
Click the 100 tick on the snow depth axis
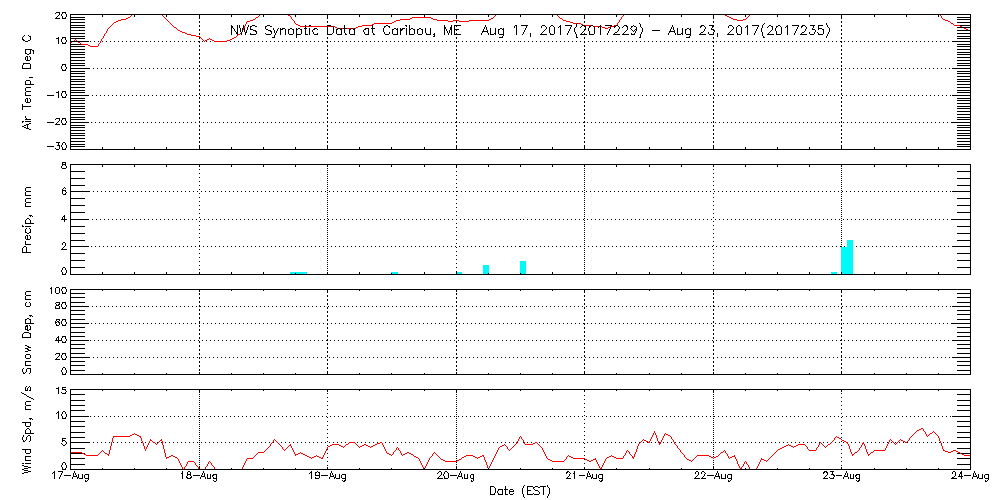pos(56,291)
